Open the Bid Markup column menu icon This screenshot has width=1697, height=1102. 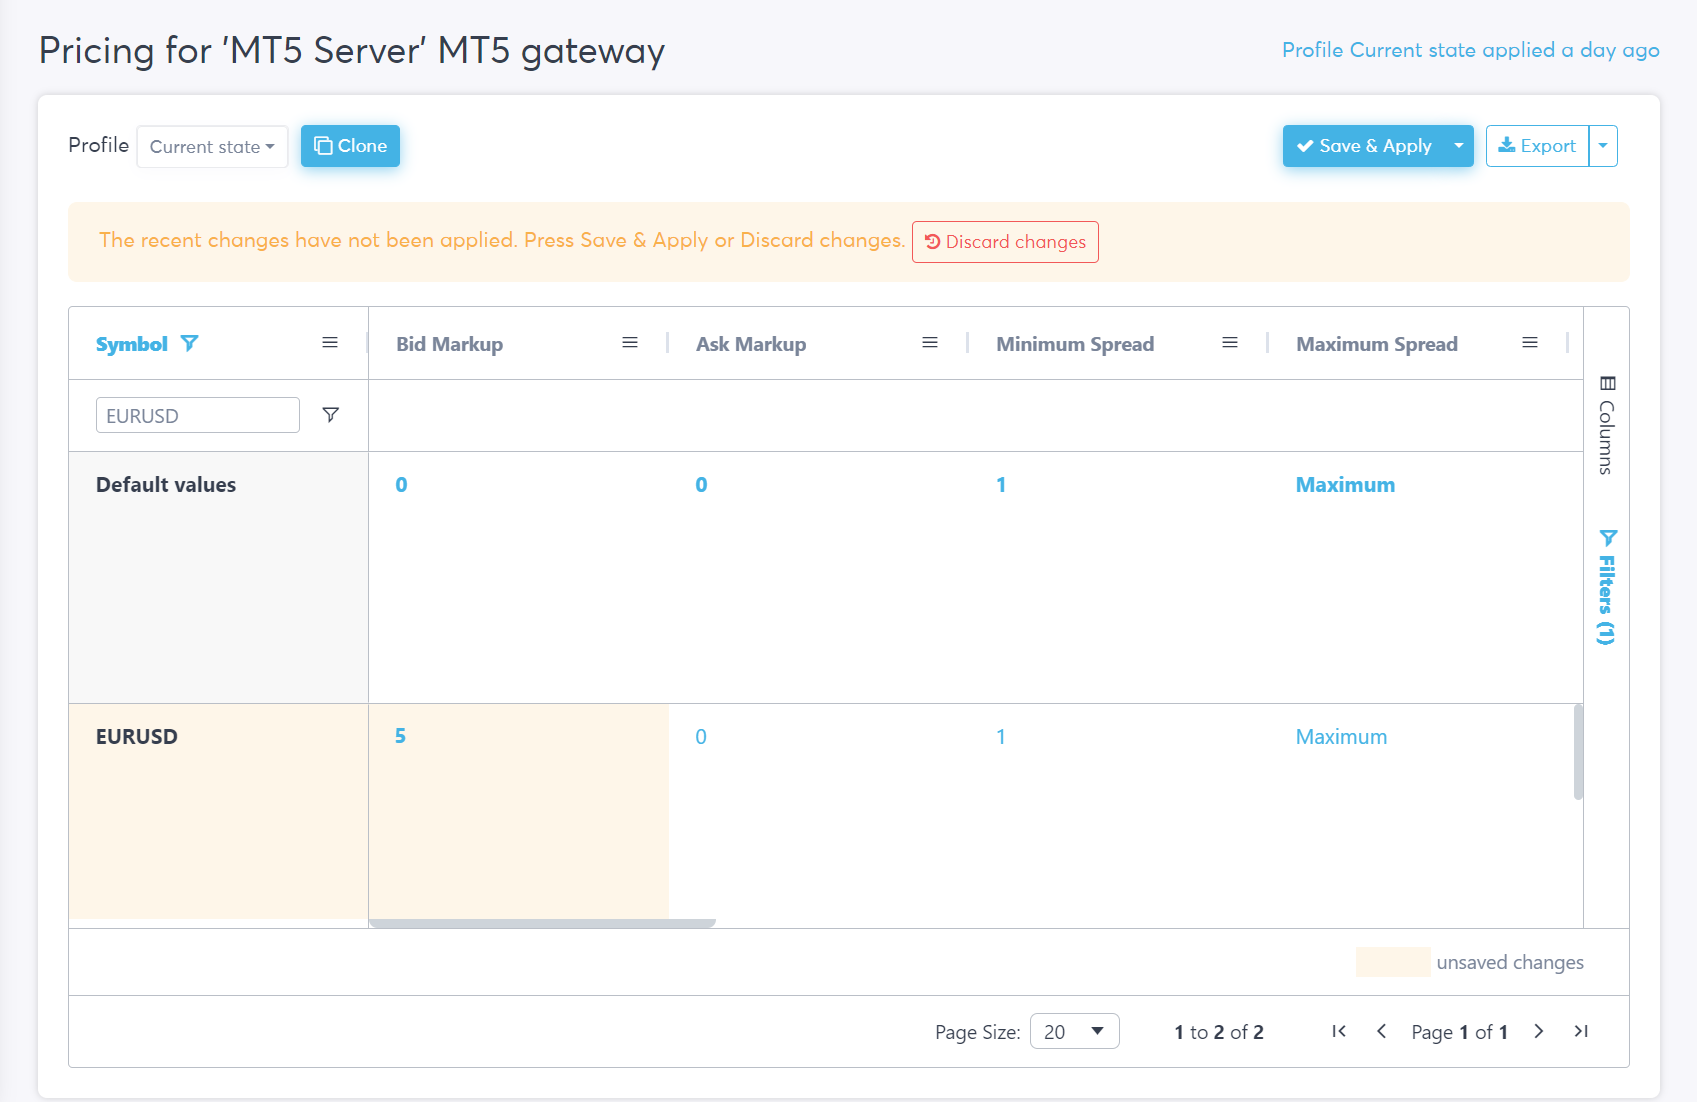click(x=630, y=343)
